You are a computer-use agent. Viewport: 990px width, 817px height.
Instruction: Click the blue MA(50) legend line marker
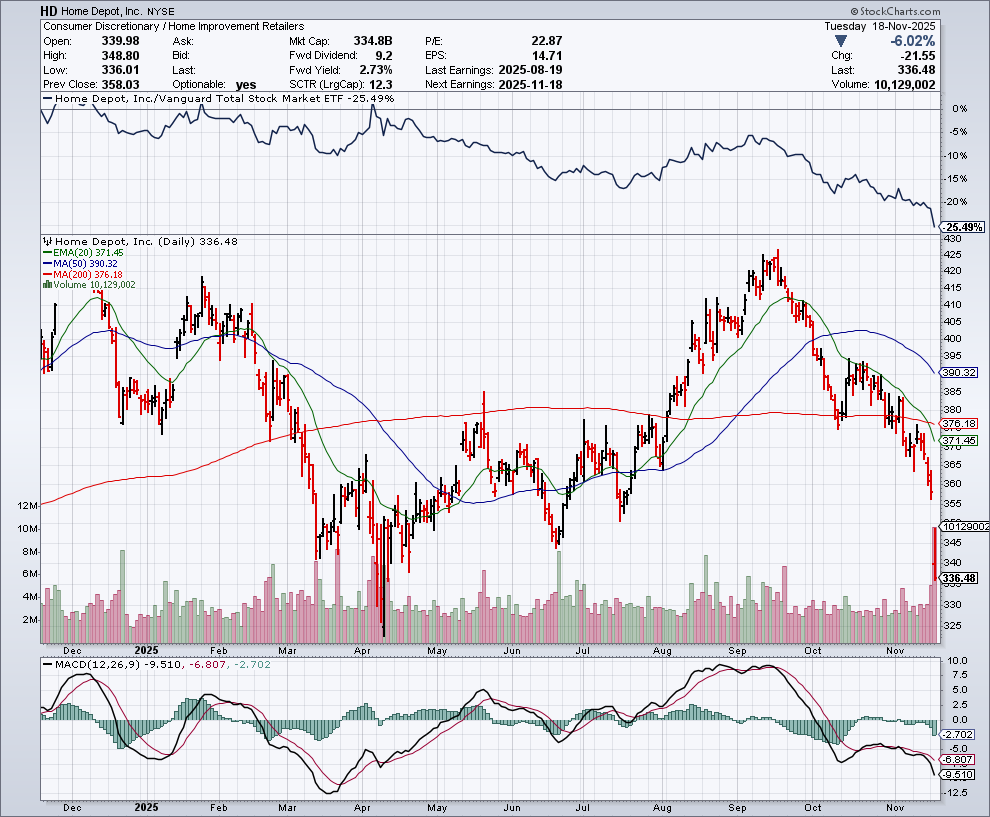[46, 263]
